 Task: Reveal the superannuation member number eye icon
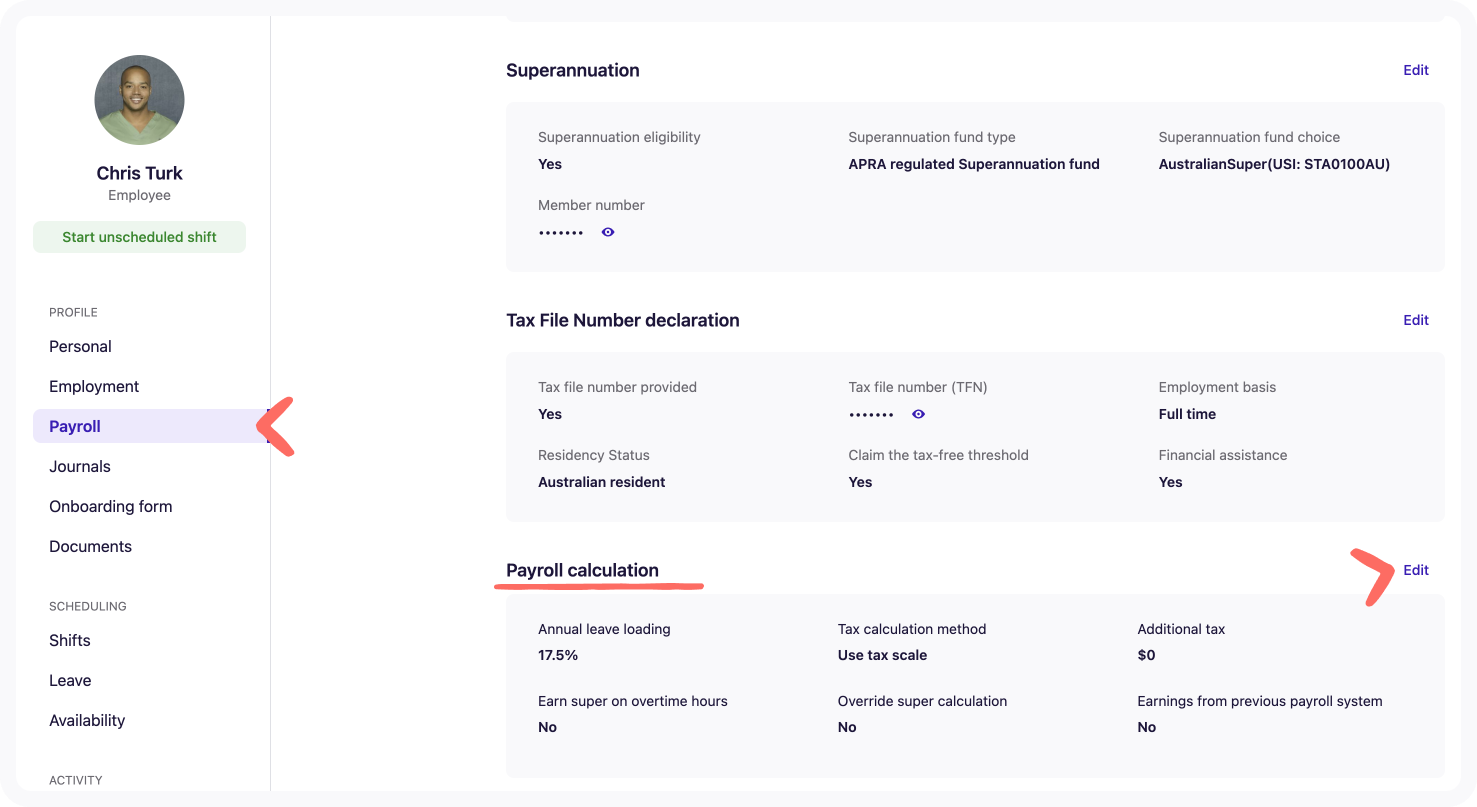click(608, 232)
